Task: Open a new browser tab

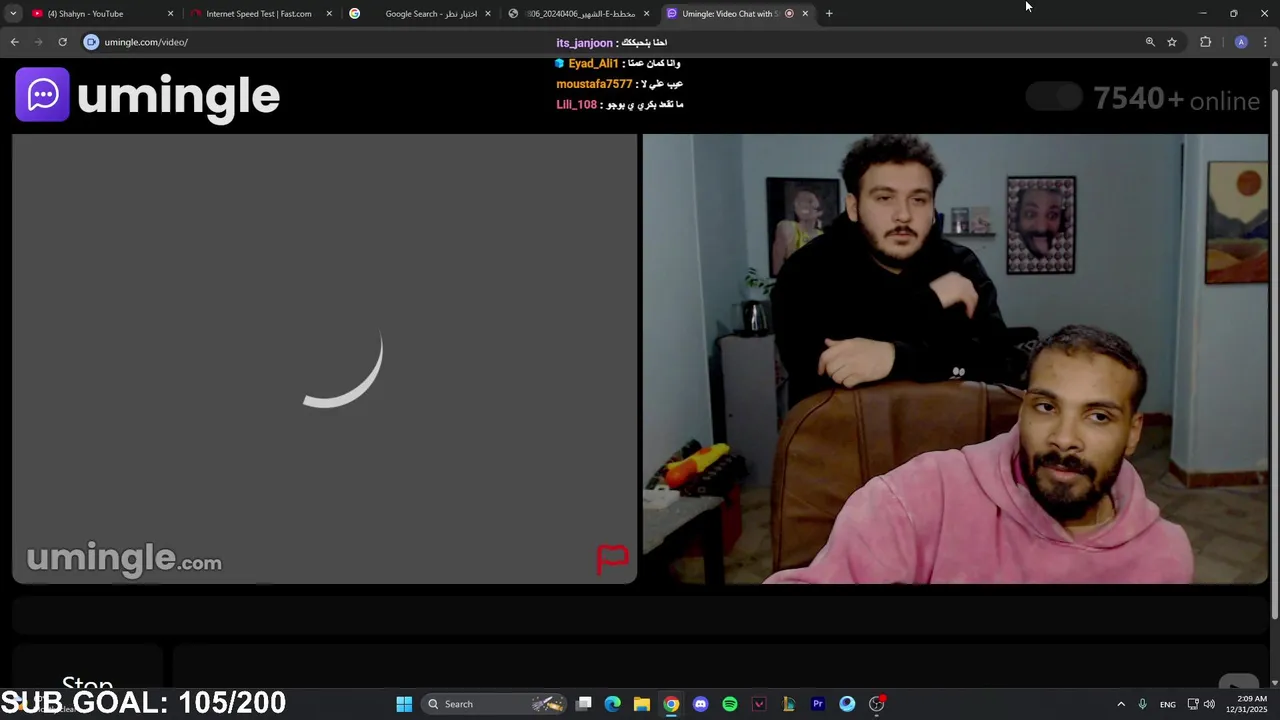Action: click(x=829, y=14)
